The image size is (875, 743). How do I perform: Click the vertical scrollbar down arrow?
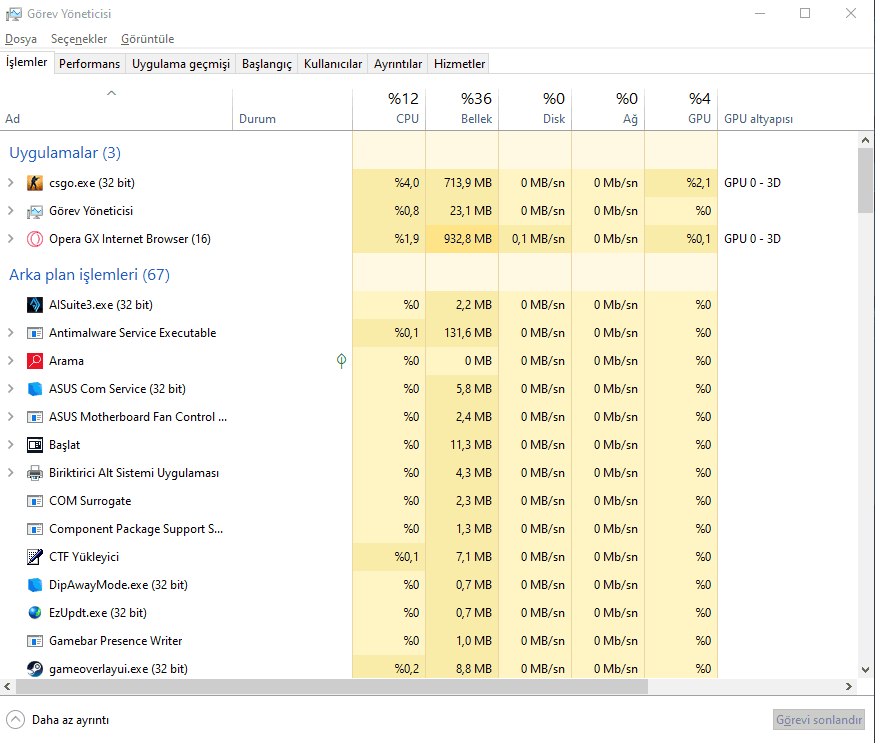click(x=865, y=669)
